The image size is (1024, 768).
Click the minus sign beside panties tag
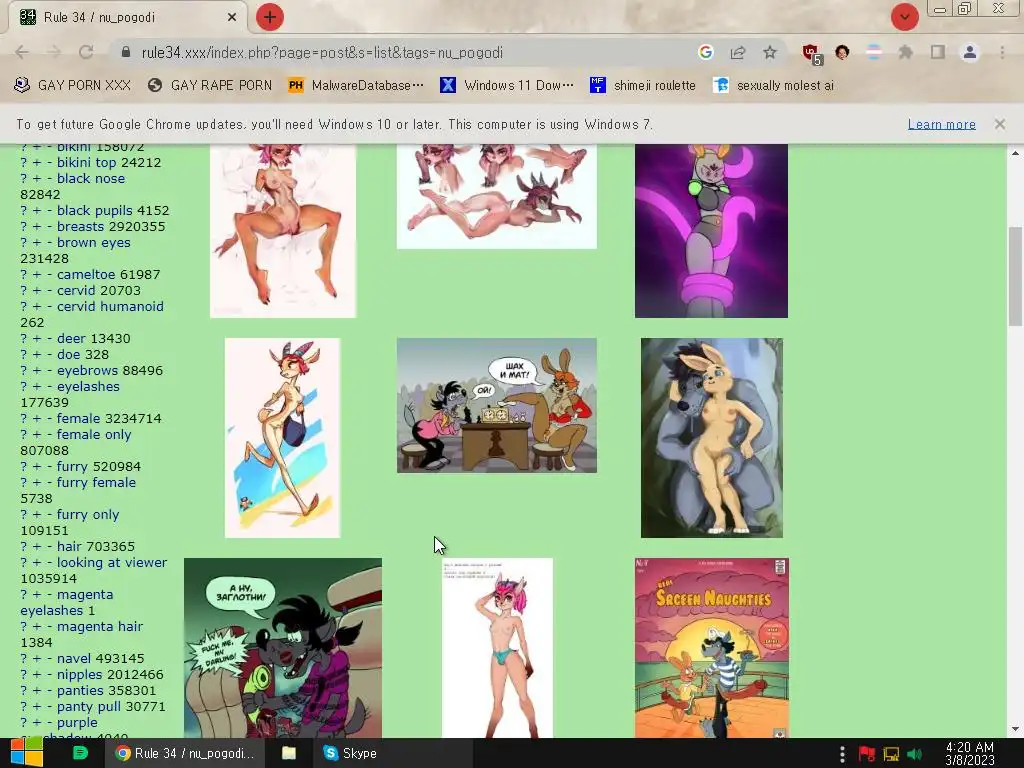point(49,690)
